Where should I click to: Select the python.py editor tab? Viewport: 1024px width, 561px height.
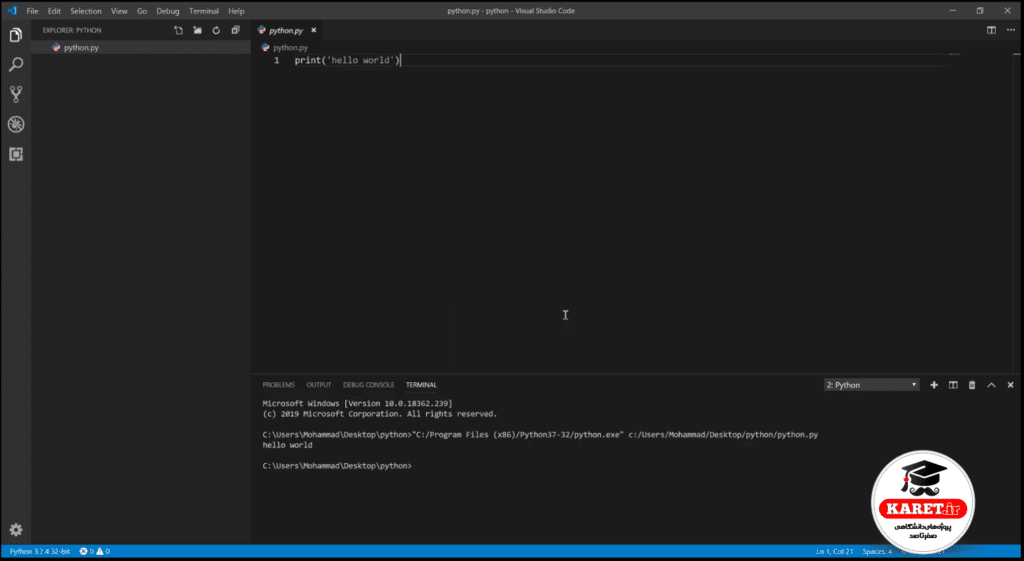tap(286, 30)
